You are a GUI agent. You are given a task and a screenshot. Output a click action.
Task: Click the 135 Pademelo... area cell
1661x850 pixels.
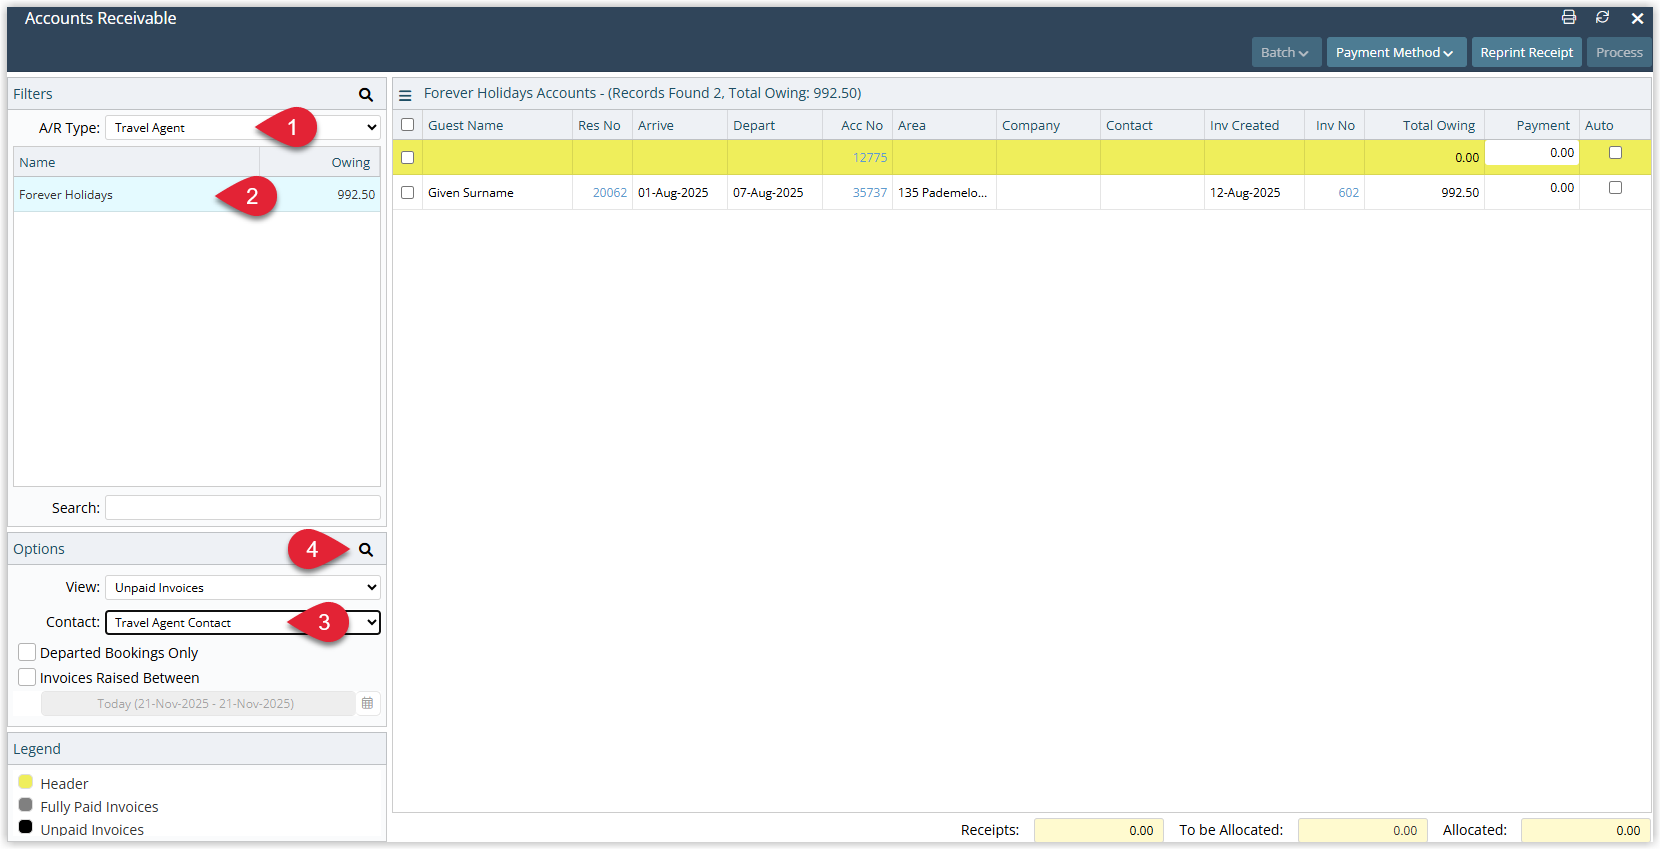944,193
